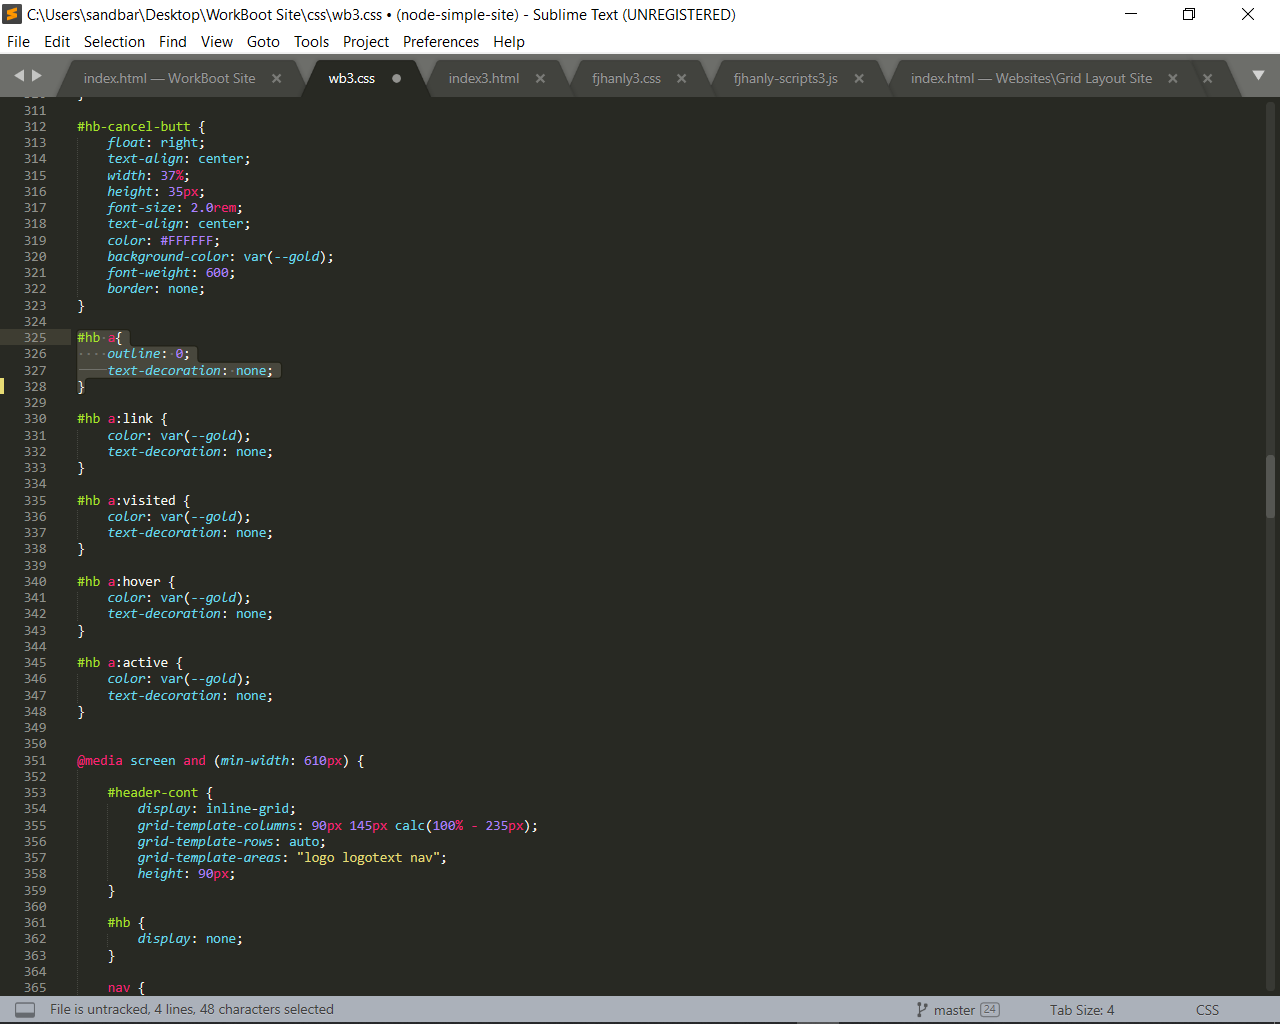Open the Preferences menu
This screenshot has width=1280, height=1024.
(440, 42)
